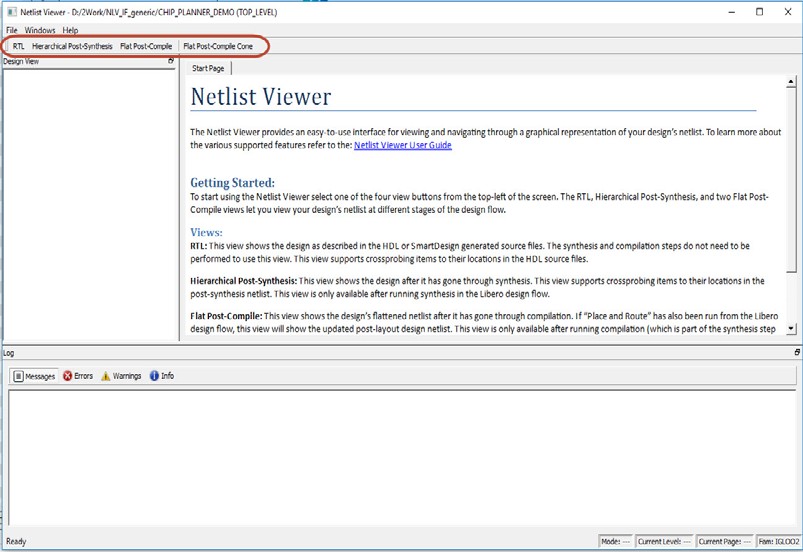Switch to Flat Post-Compile view
The height and width of the screenshot is (552, 803).
(x=146, y=46)
